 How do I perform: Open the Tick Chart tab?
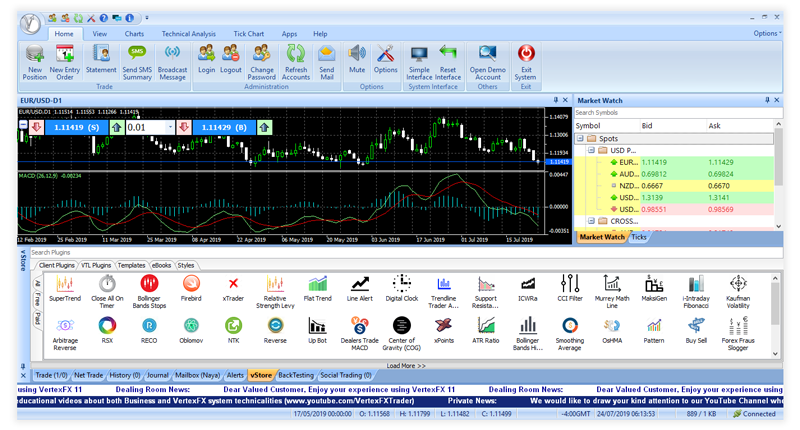tap(248, 34)
